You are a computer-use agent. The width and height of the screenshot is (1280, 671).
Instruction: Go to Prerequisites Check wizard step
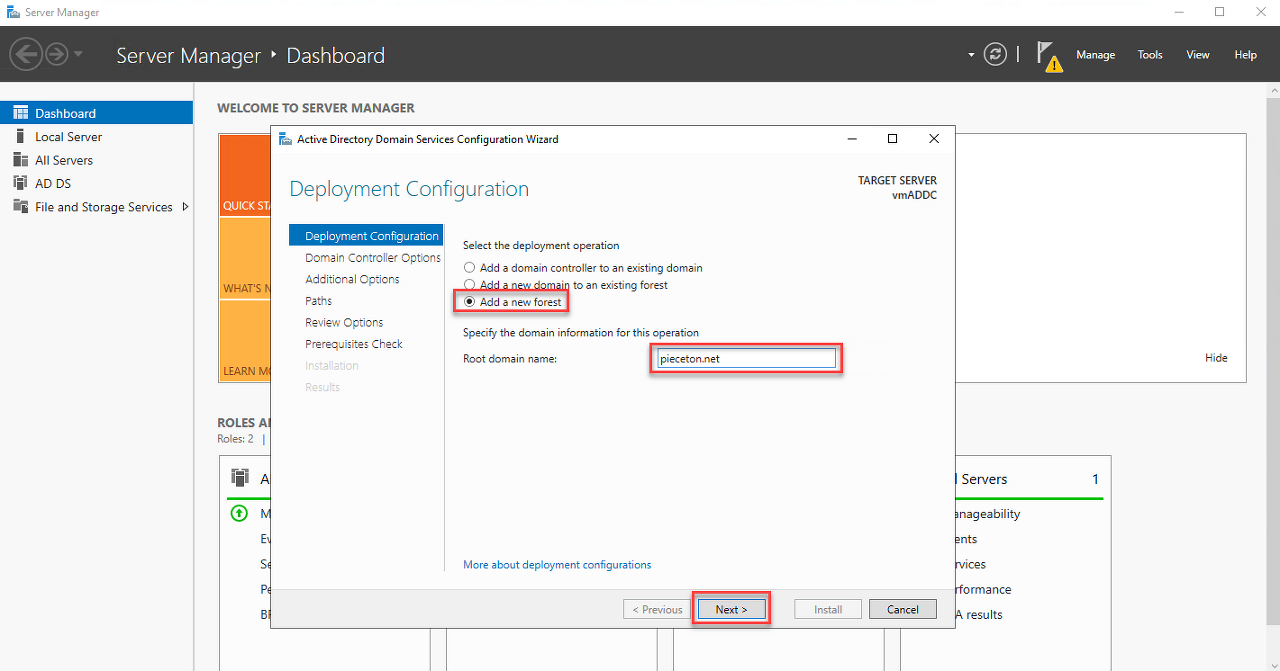(354, 344)
